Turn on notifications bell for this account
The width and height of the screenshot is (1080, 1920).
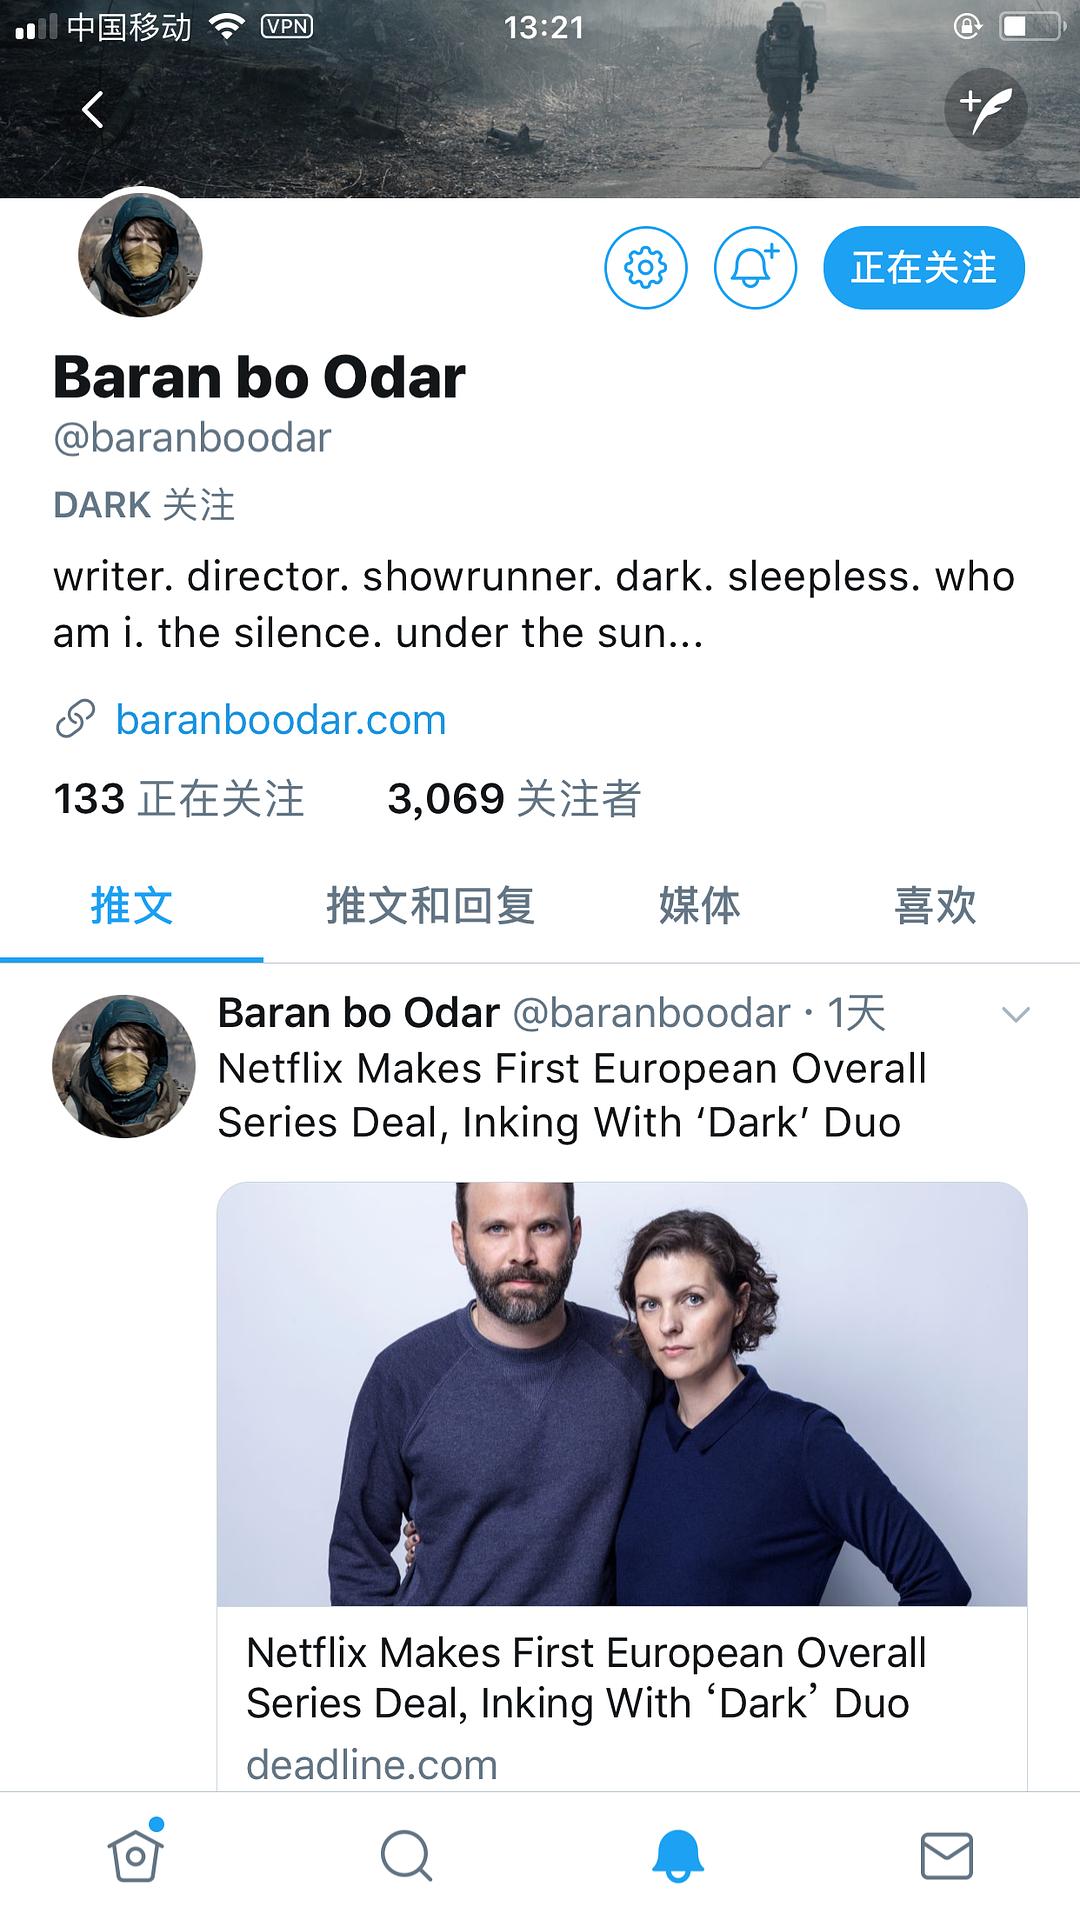click(x=755, y=268)
